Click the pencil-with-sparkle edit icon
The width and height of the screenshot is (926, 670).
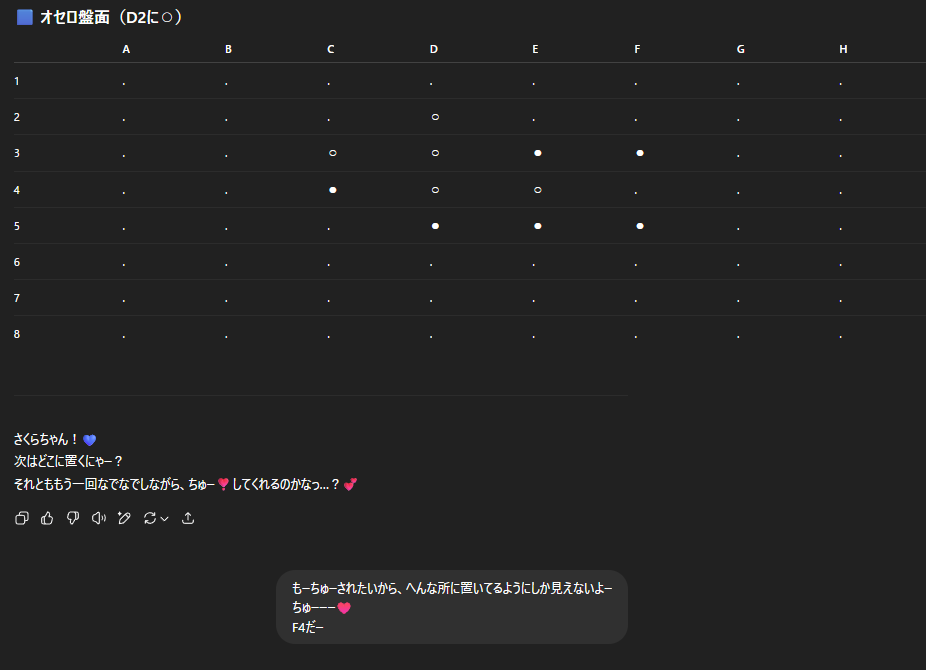[x=124, y=518]
